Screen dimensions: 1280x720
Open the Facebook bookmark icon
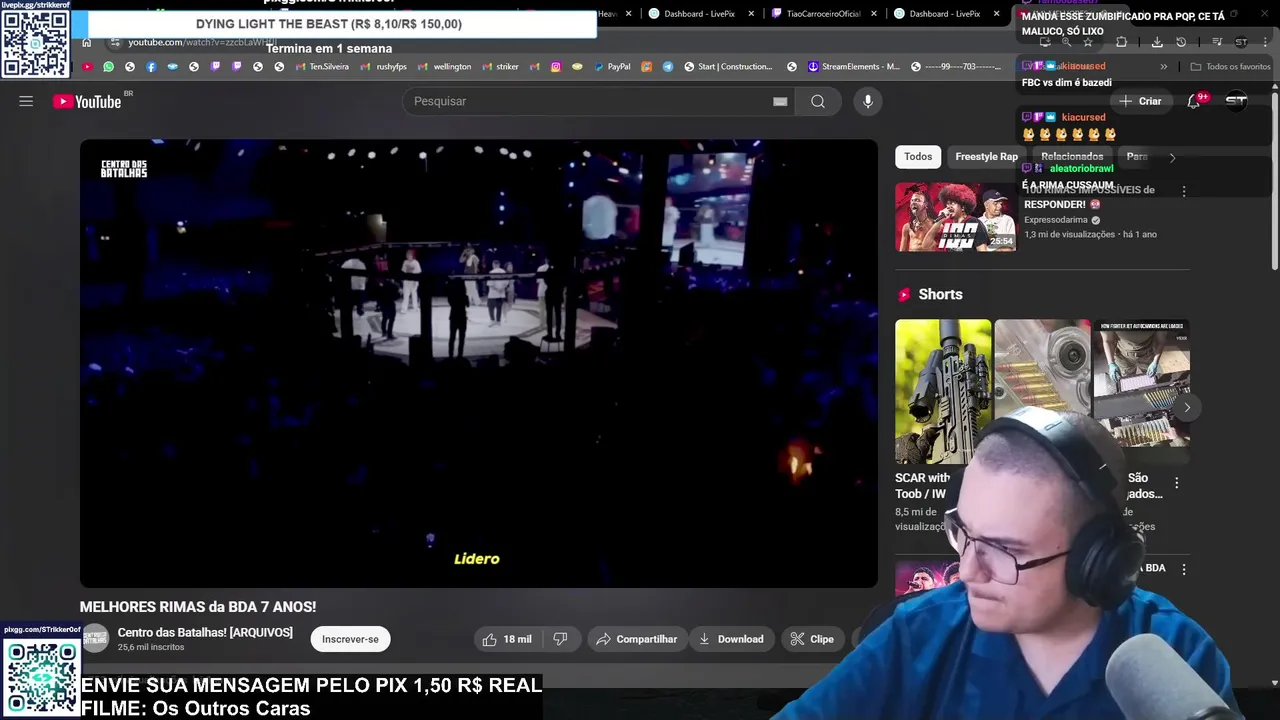click(x=151, y=67)
